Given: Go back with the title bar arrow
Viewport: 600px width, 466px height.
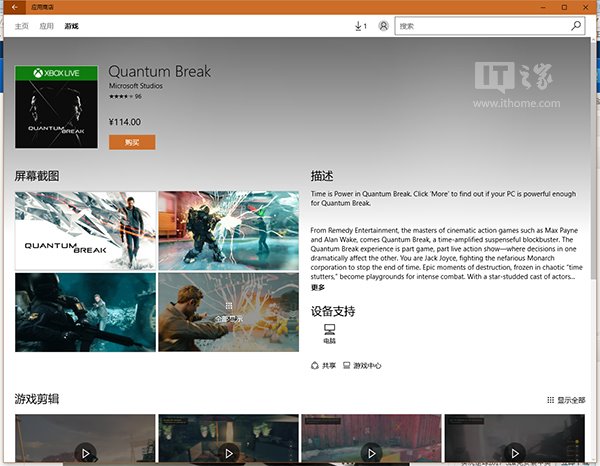Looking at the screenshot, I should (x=15, y=7).
